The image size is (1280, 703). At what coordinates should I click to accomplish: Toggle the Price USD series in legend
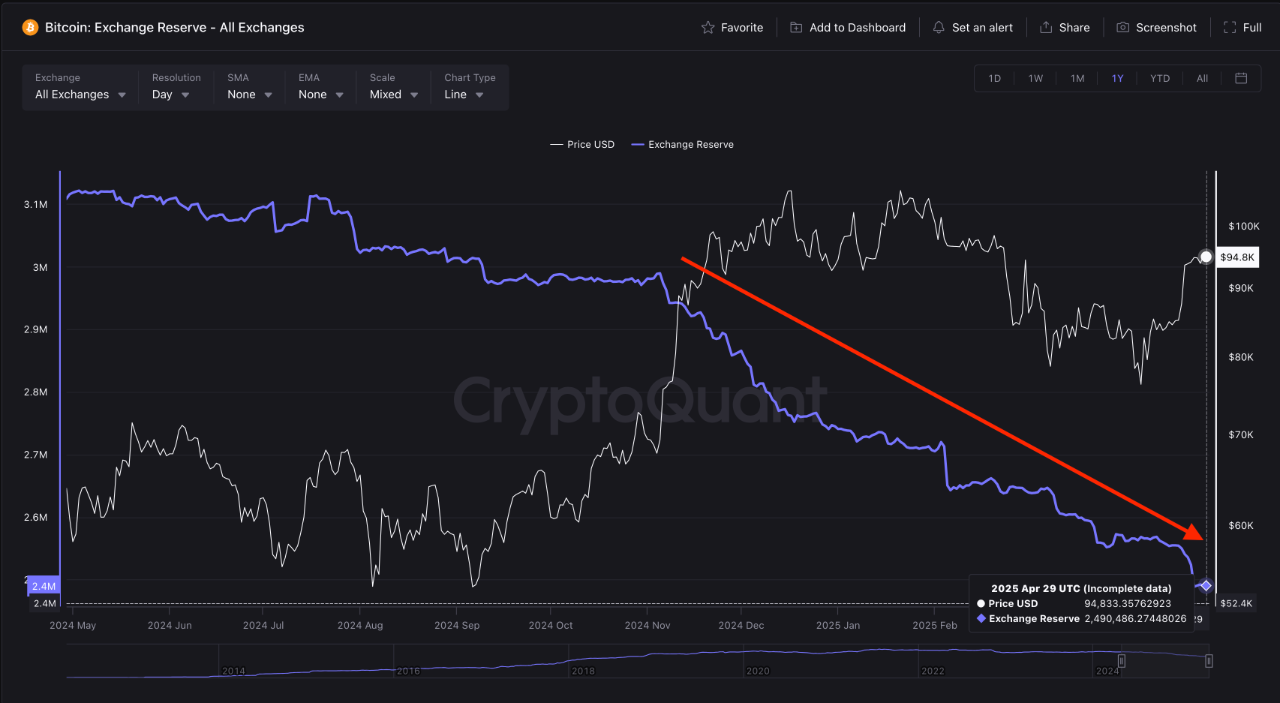pyautogui.click(x=582, y=144)
